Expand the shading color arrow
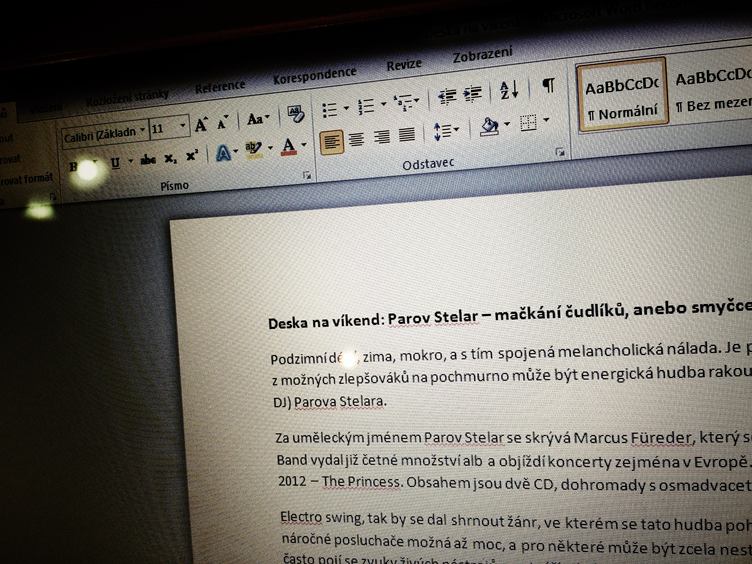752x564 pixels. (507, 125)
